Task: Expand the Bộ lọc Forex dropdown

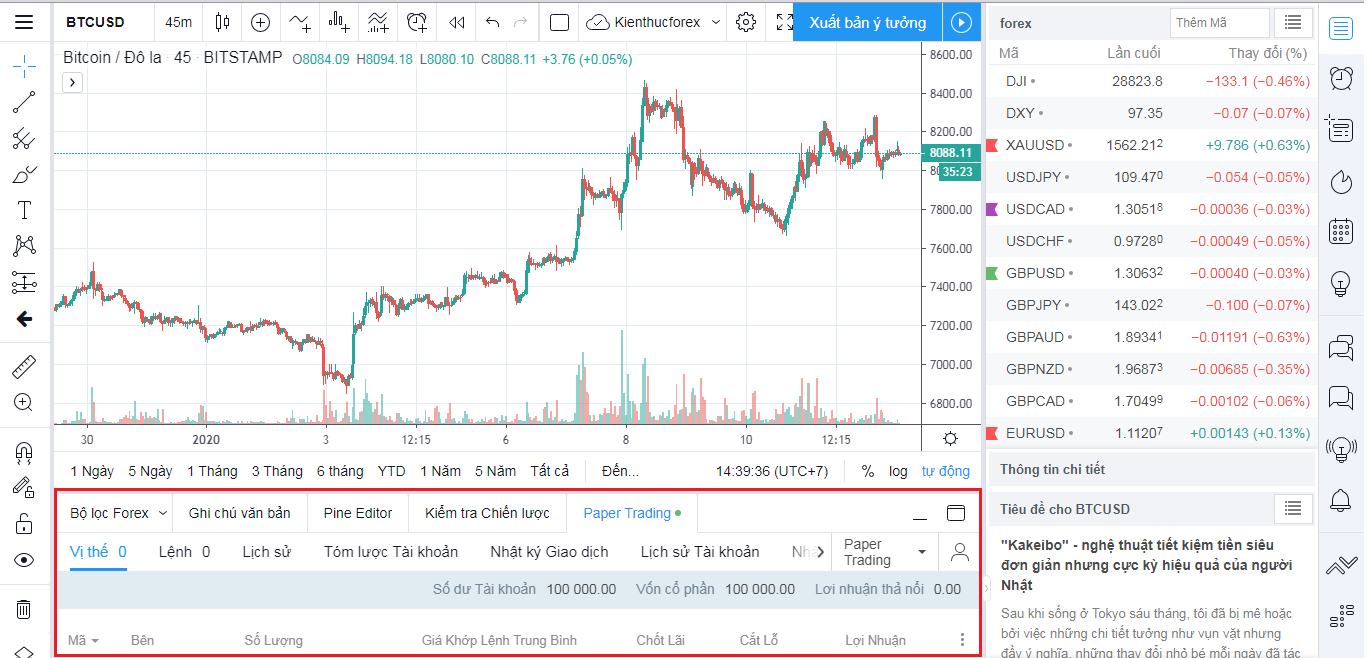Action: point(118,513)
